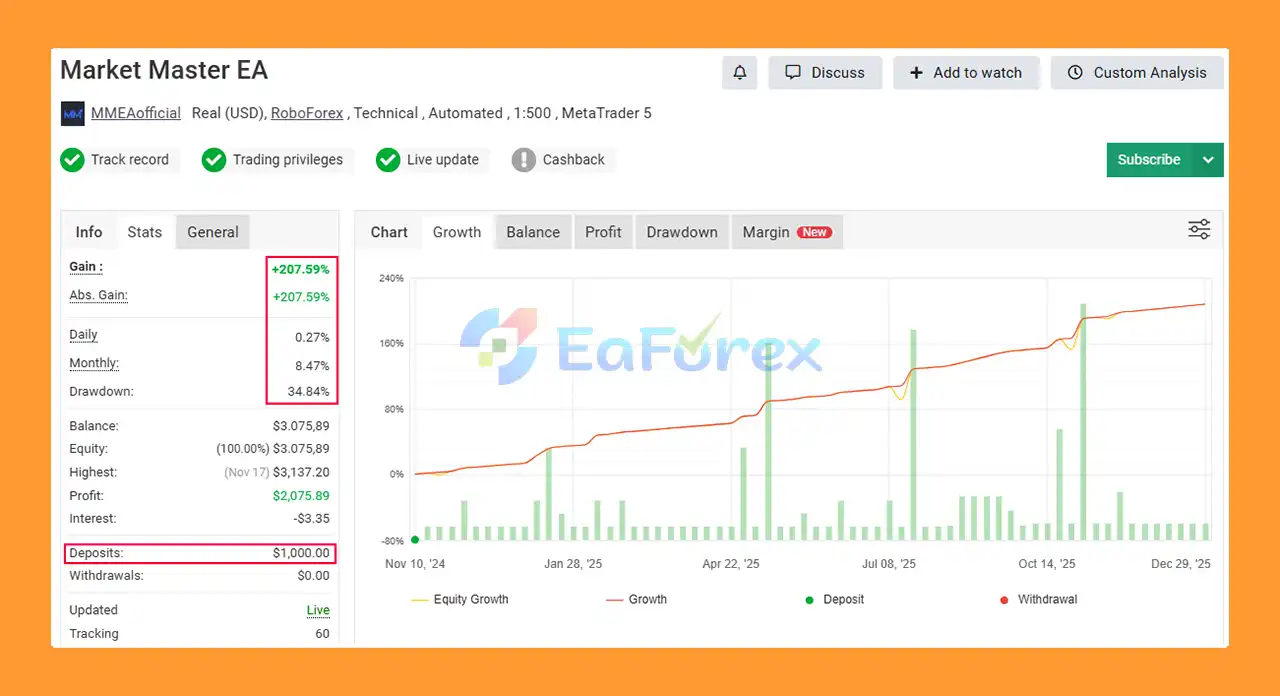Click the Live update checkmark icon

[388, 160]
